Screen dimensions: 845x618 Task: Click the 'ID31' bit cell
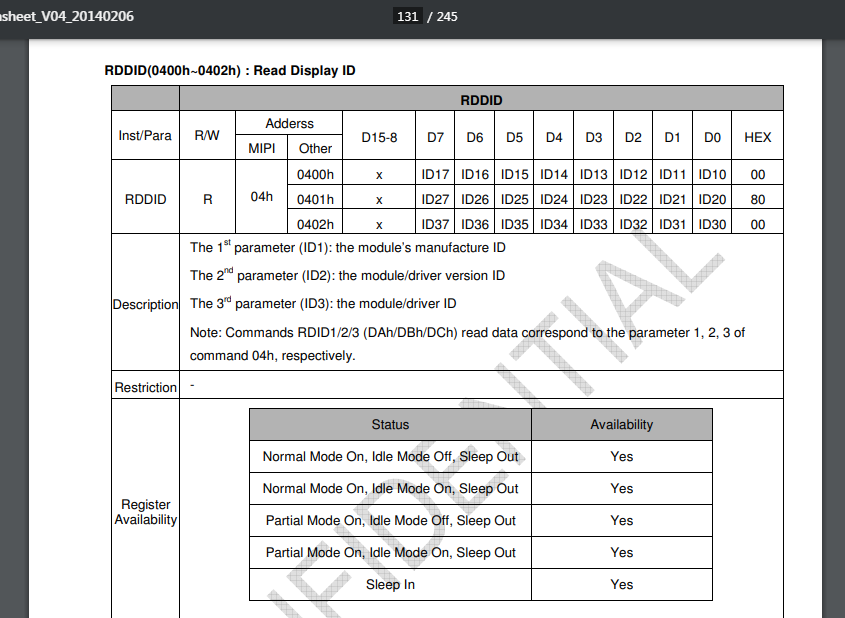[x=673, y=224]
